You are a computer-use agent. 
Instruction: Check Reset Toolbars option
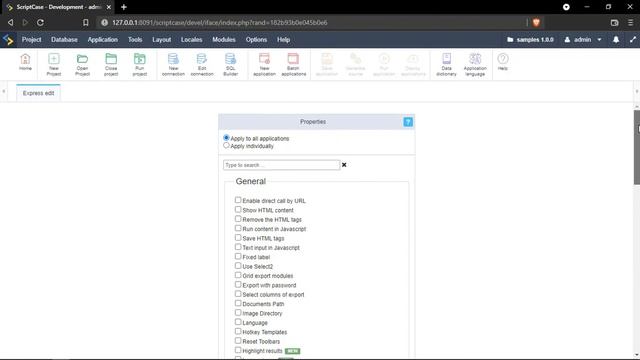click(x=238, y=341)
